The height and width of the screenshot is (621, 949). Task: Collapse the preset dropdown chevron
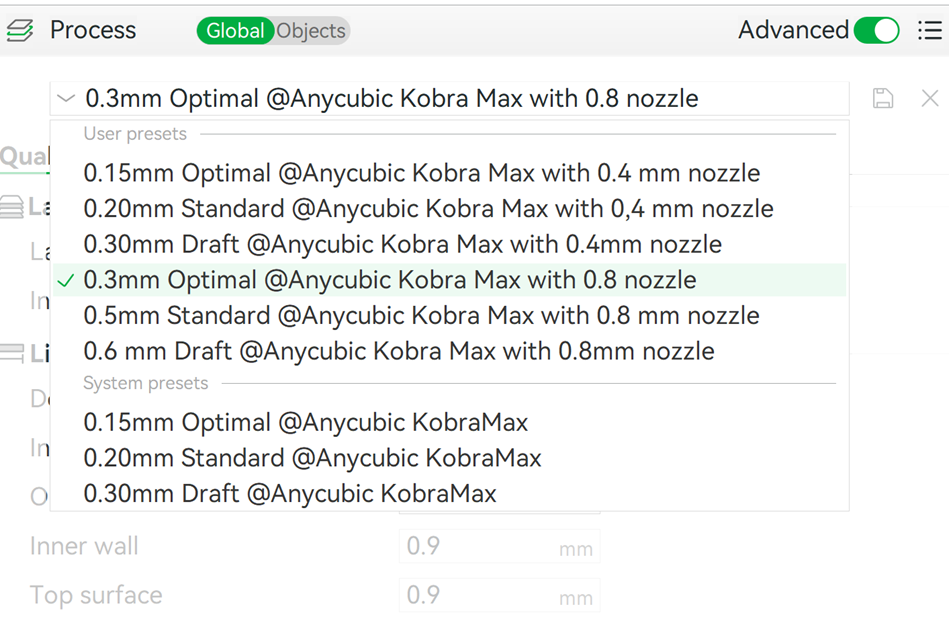66,98
